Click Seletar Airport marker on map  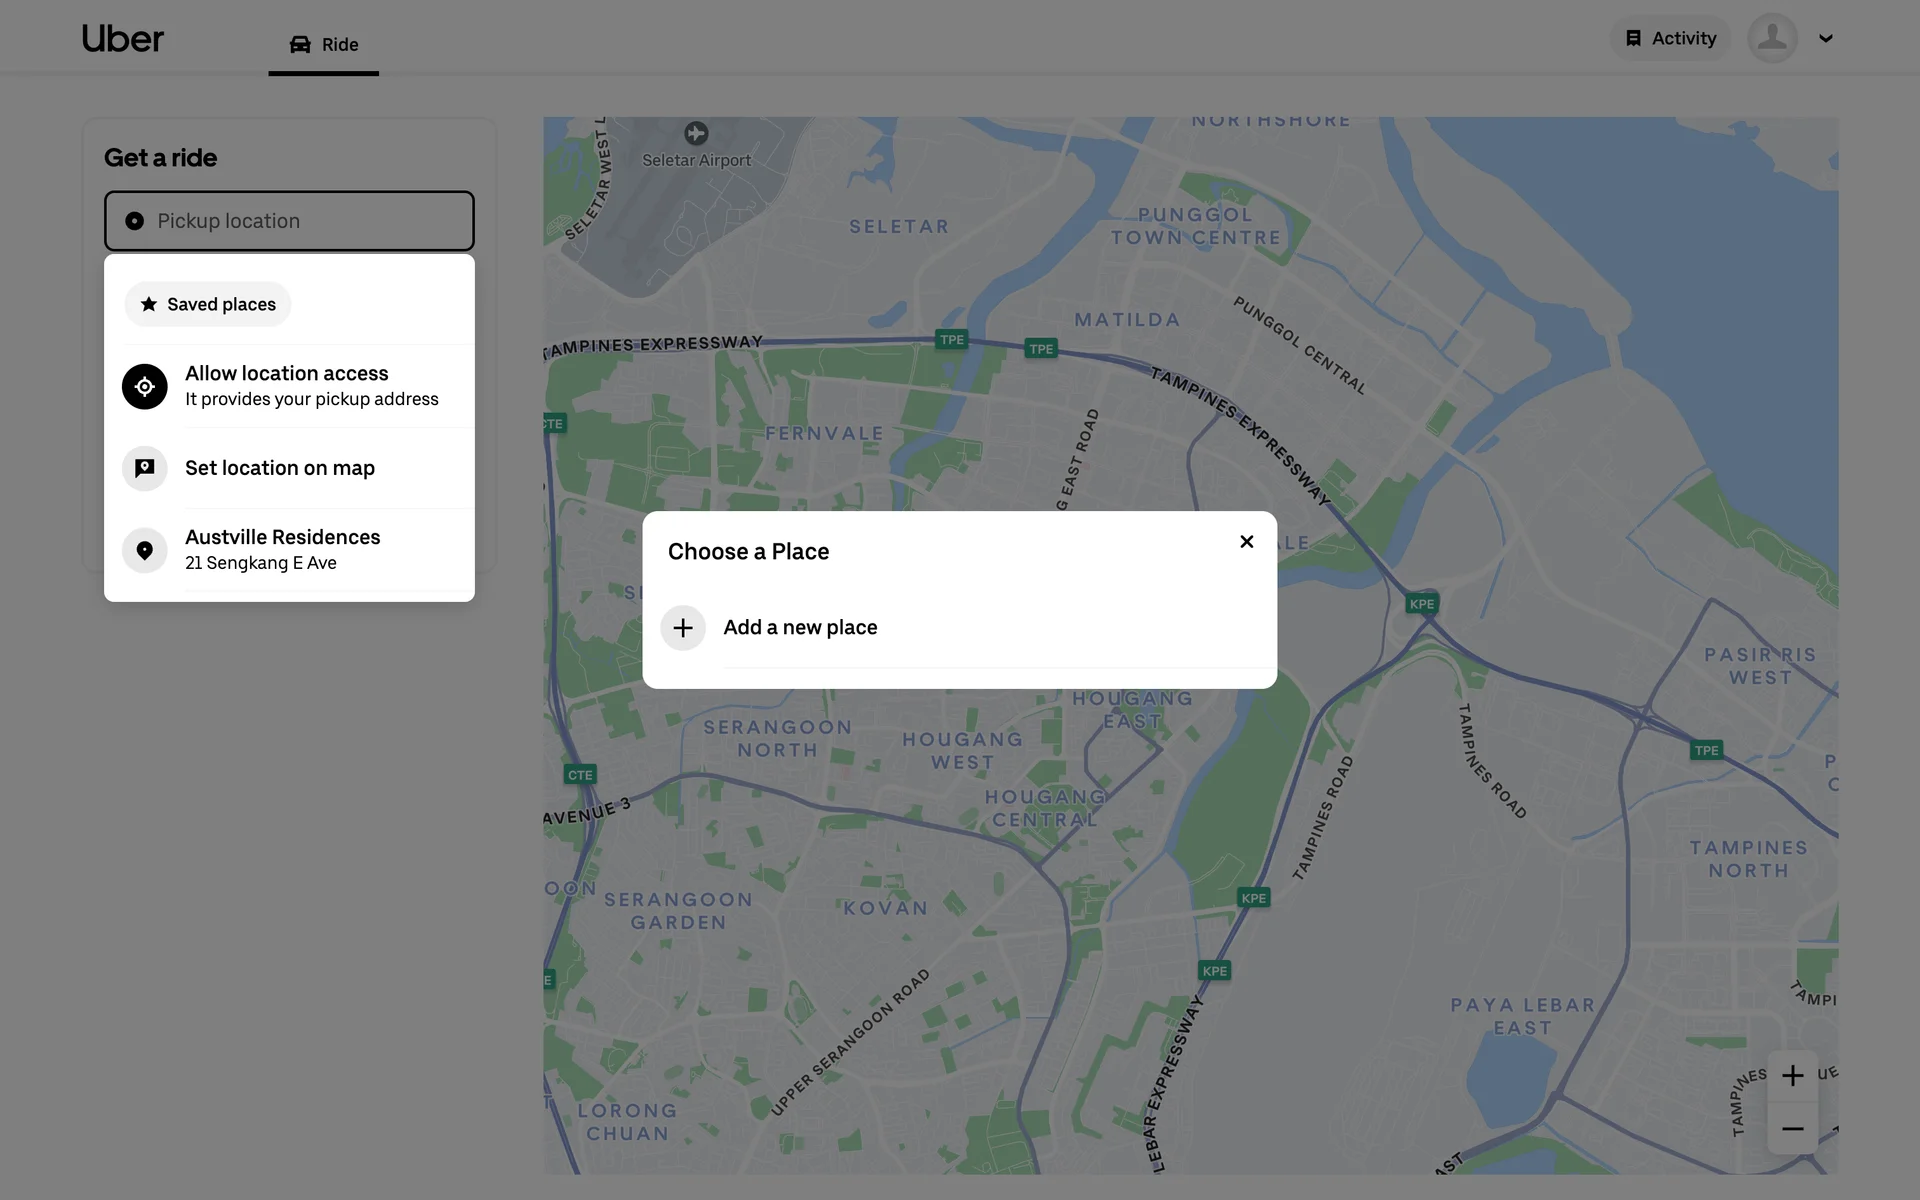(696, 133)
